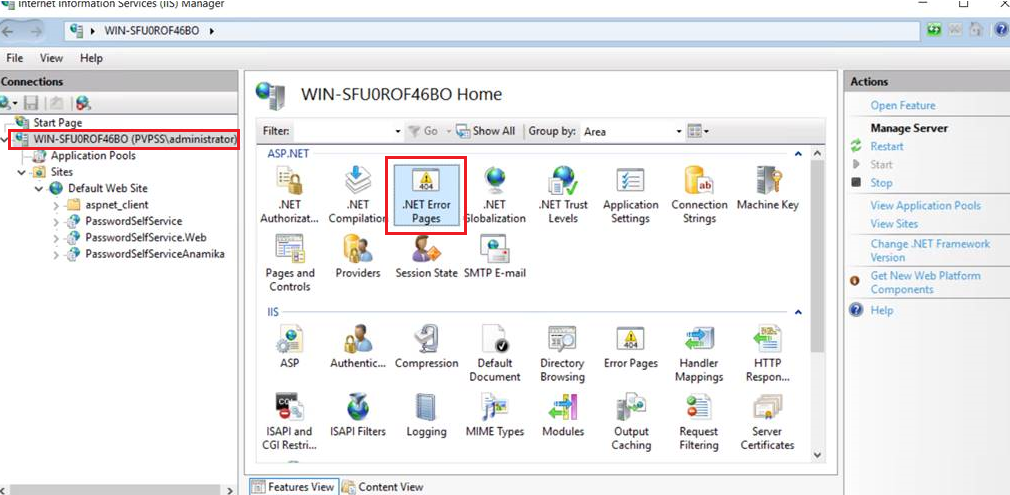This screenshot has width=1010, height=495.
Task: Open the Handler Mappings icon
Action: [x=699, y=352]
